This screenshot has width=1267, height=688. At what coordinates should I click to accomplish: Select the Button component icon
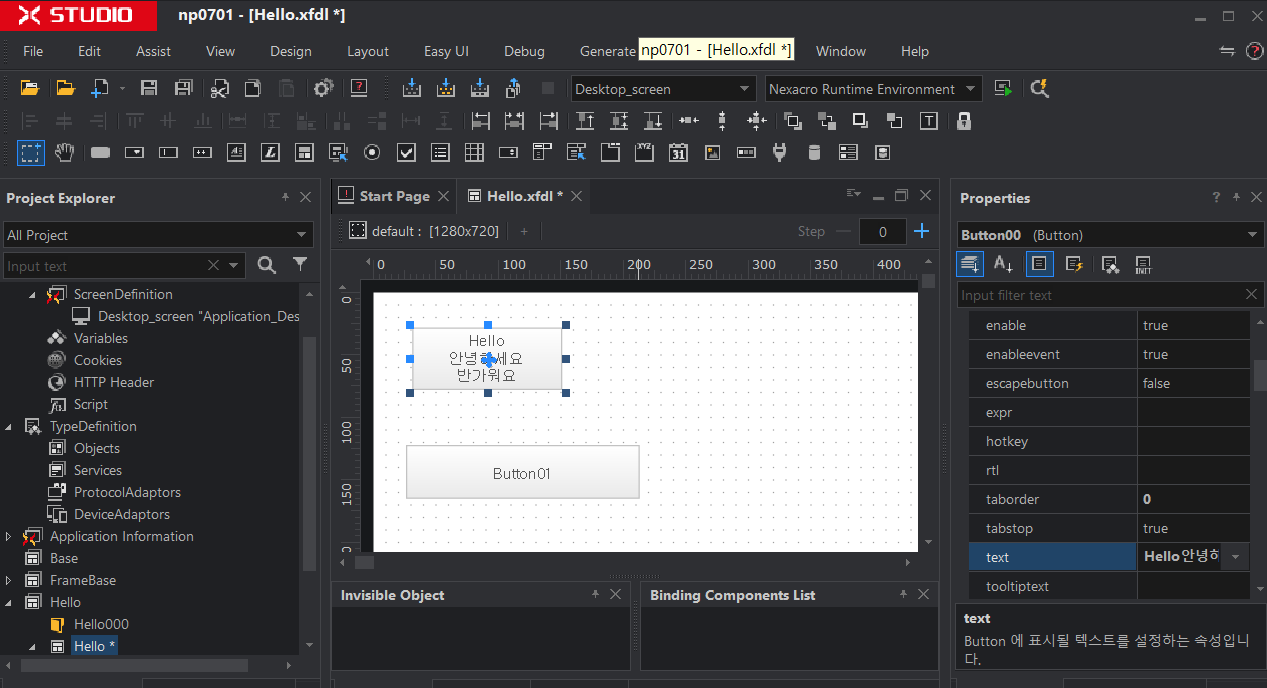100,153
